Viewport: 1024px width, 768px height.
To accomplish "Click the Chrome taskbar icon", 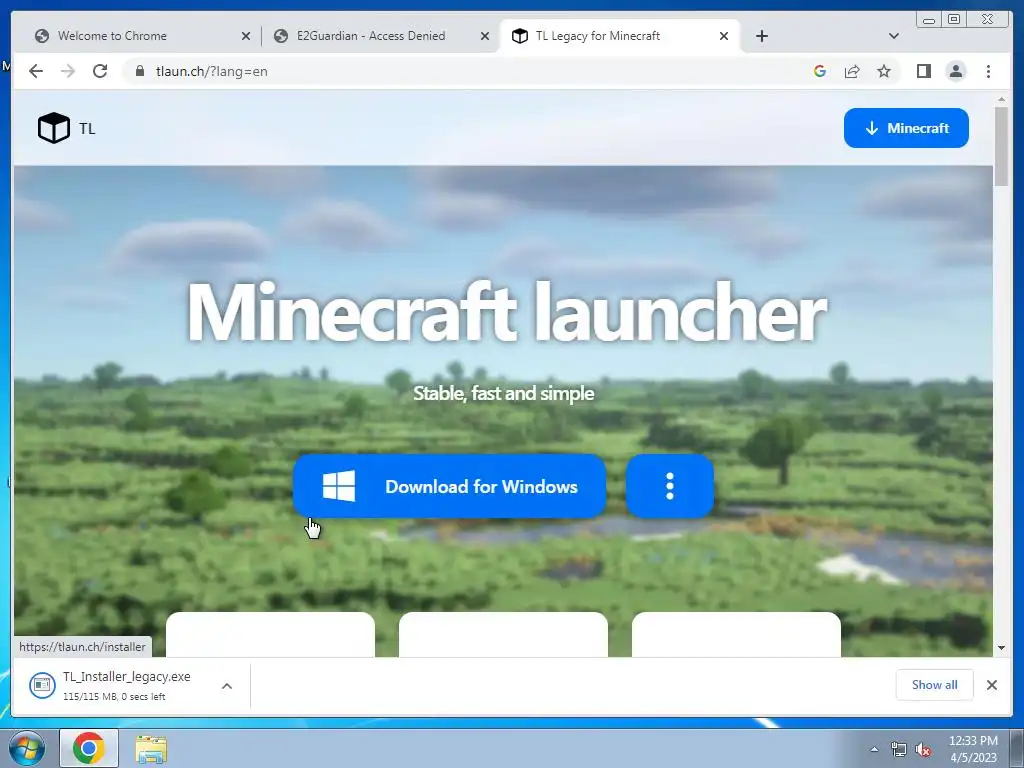I will coord(89,748).
